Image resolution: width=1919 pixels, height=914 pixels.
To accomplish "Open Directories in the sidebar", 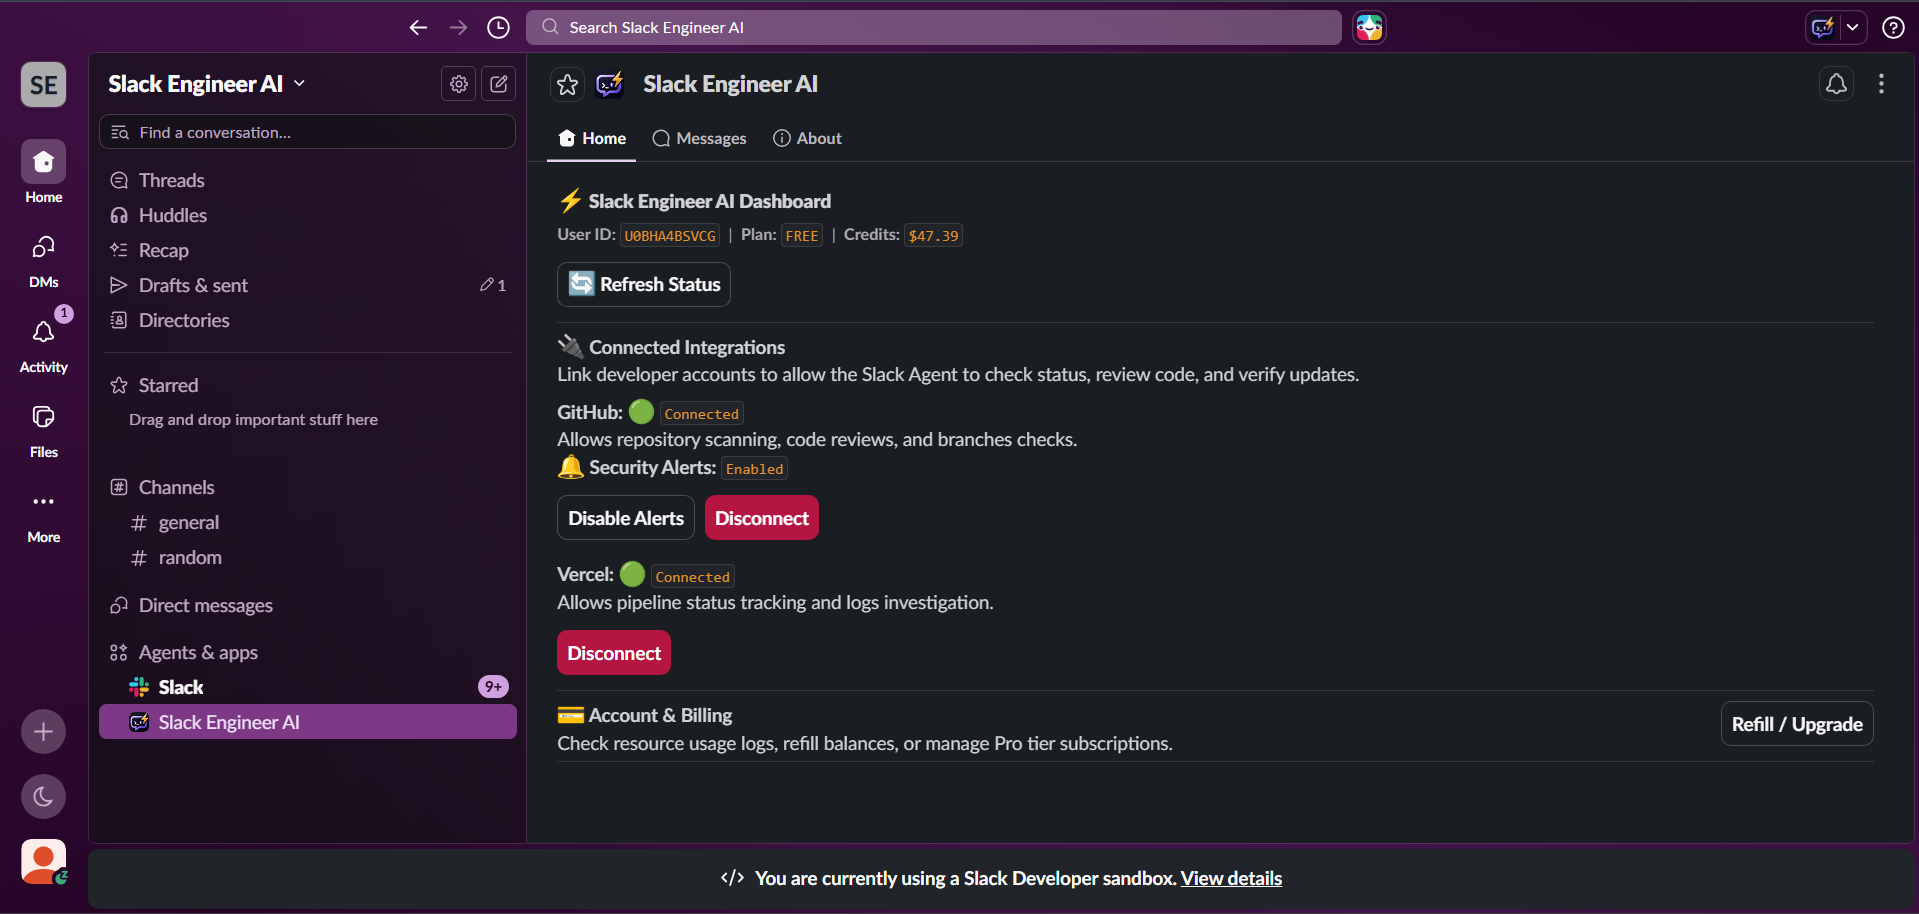I will (307, 320).
